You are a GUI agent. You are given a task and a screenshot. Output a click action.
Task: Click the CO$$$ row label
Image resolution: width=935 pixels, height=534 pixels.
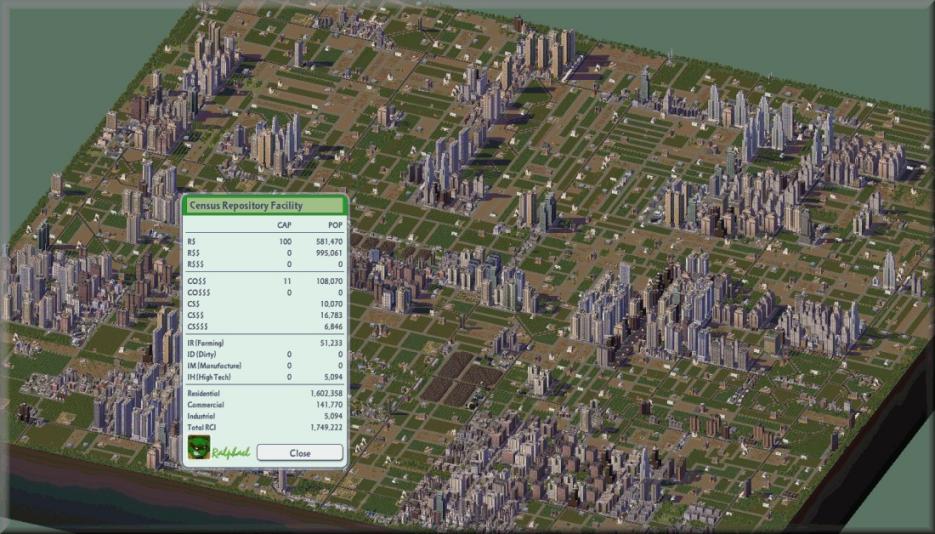pyautogui.click(x=199, y=293)
